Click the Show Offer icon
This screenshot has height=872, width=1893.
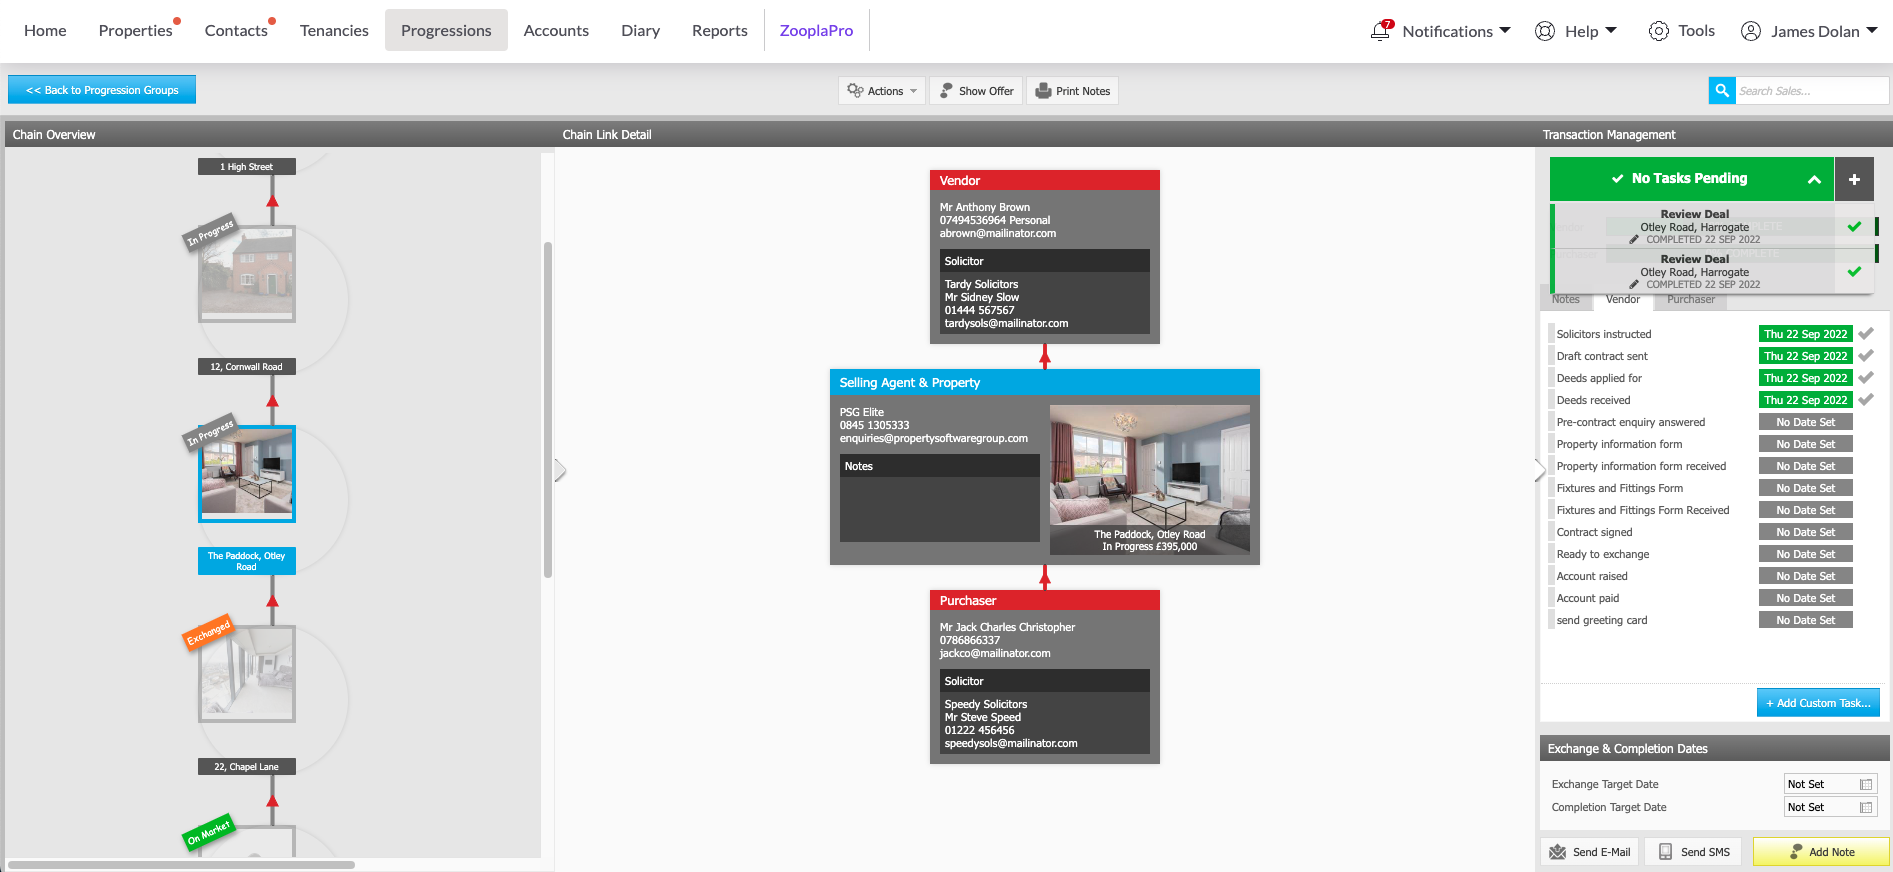tap(946, 91)
